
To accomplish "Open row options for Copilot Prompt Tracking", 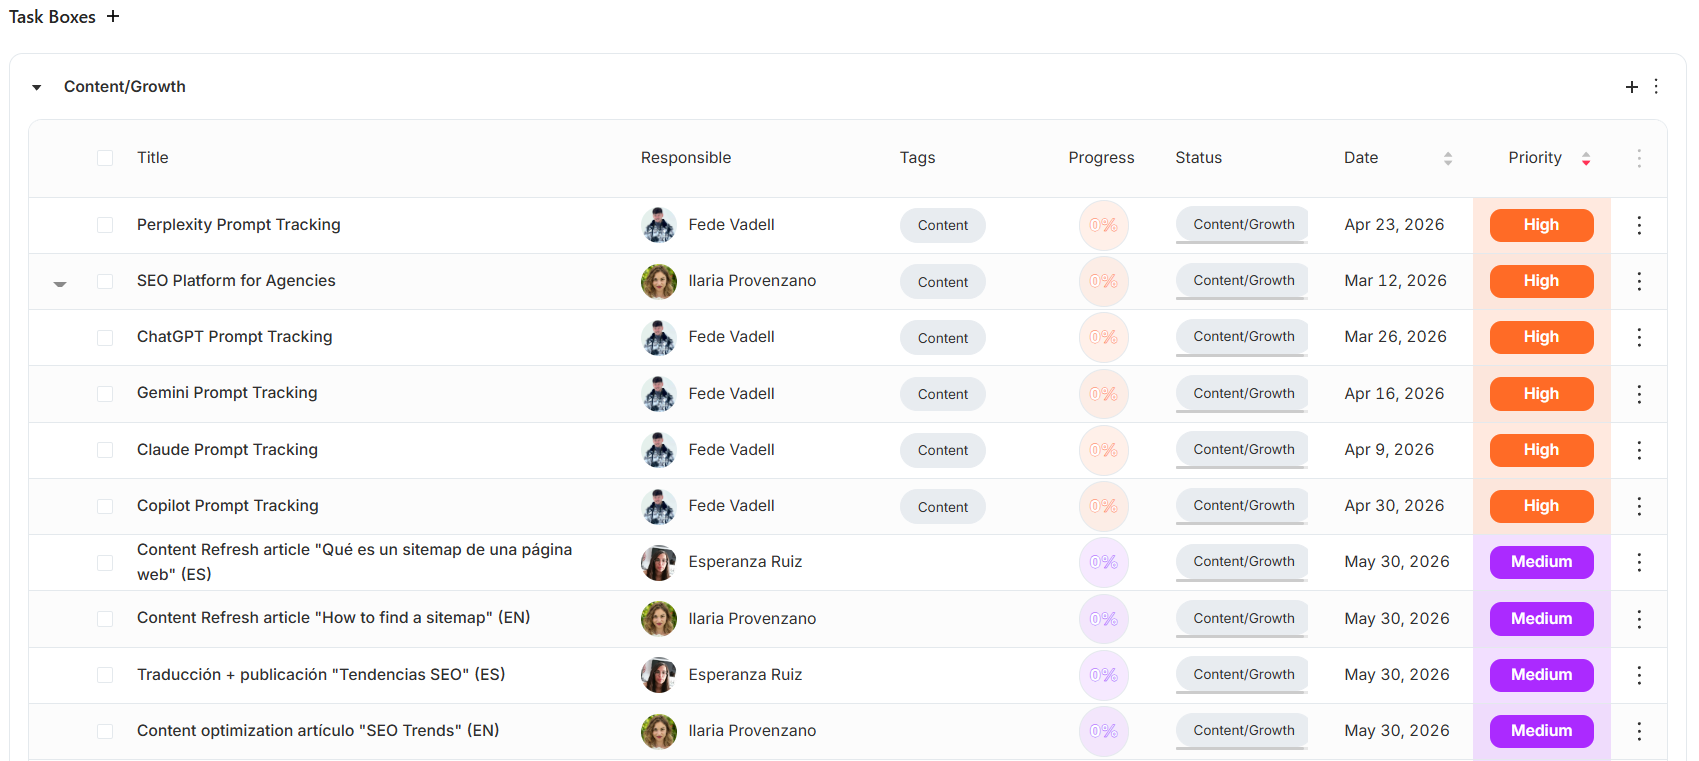I will (1639, 506).
